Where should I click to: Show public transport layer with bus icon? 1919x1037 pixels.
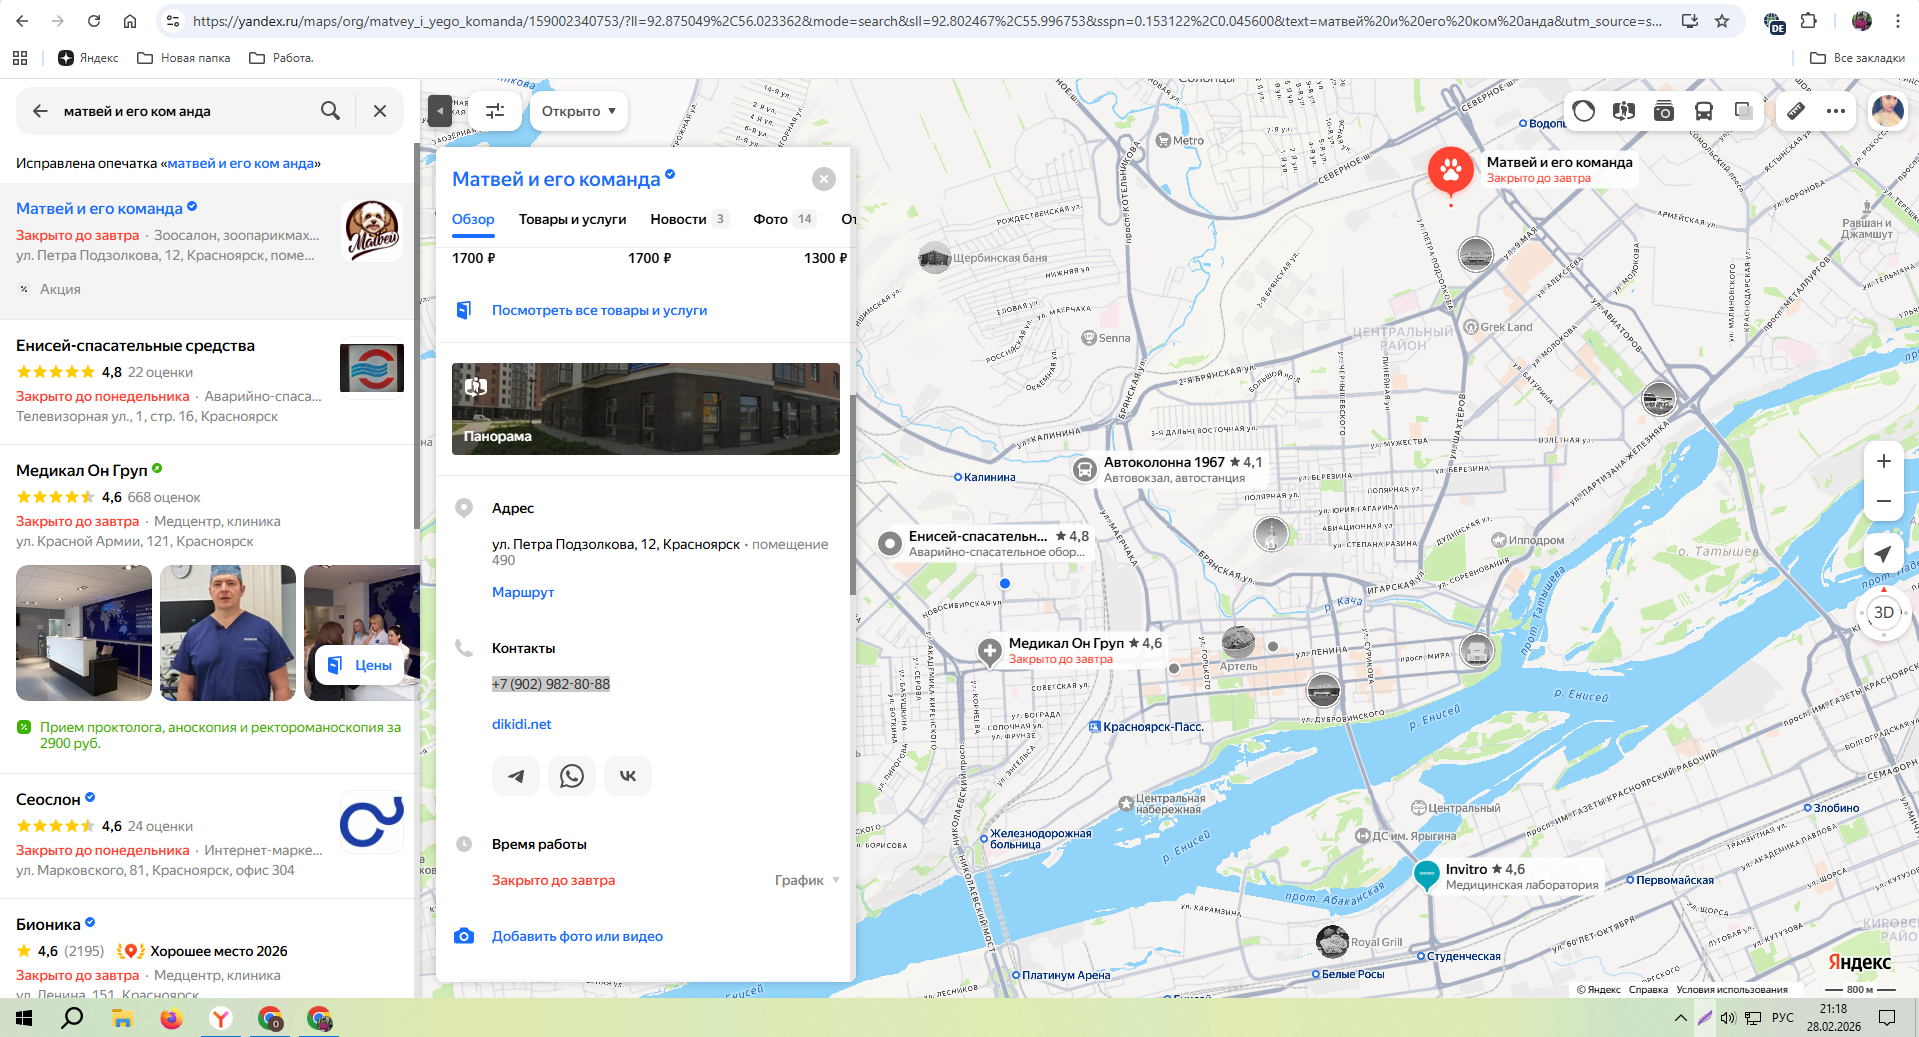(1704, 111)
